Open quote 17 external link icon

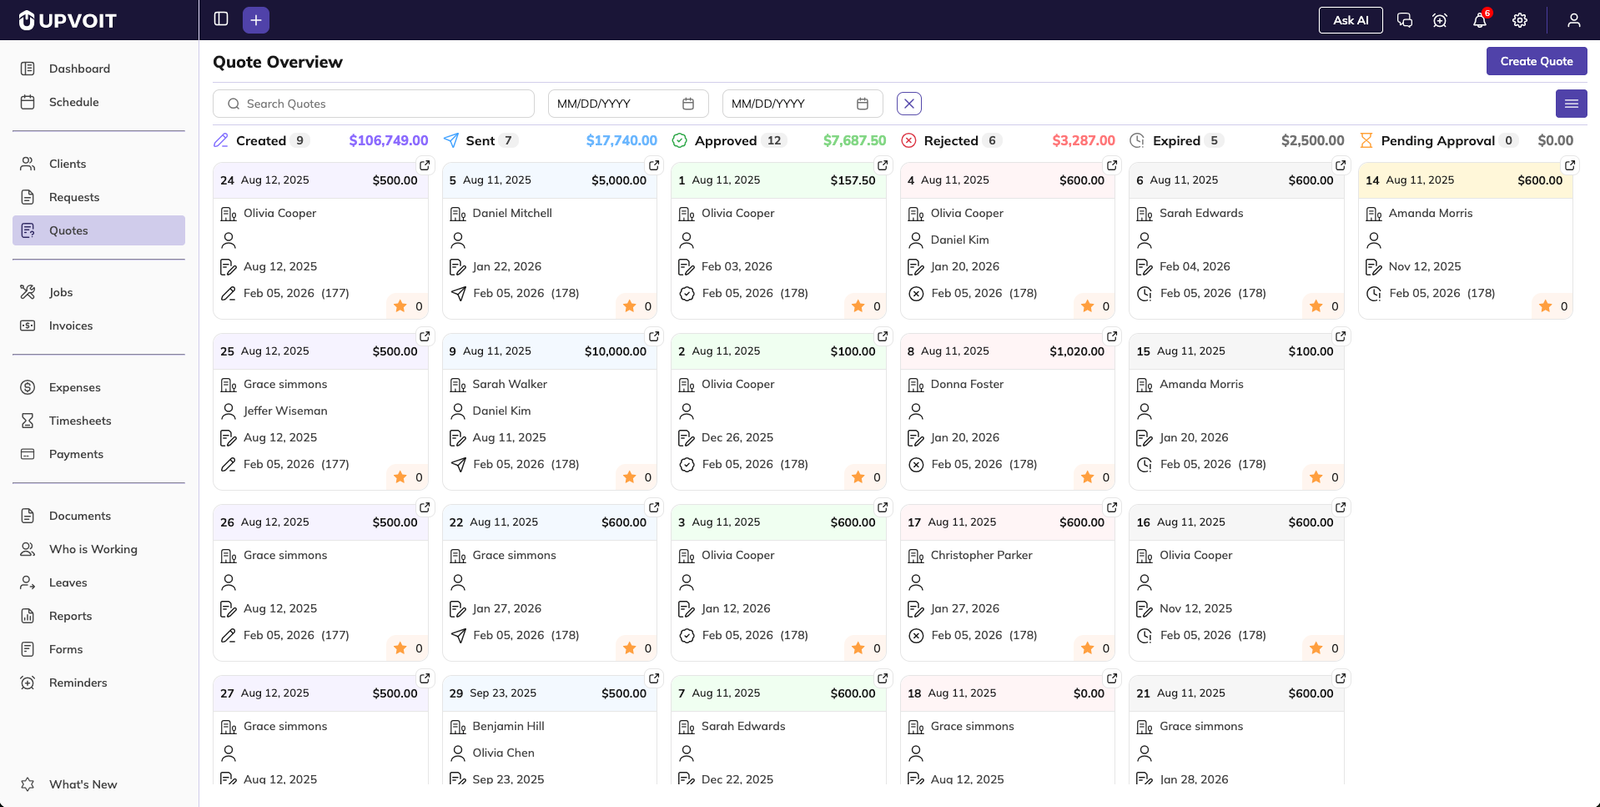(x=1112, y=507)
